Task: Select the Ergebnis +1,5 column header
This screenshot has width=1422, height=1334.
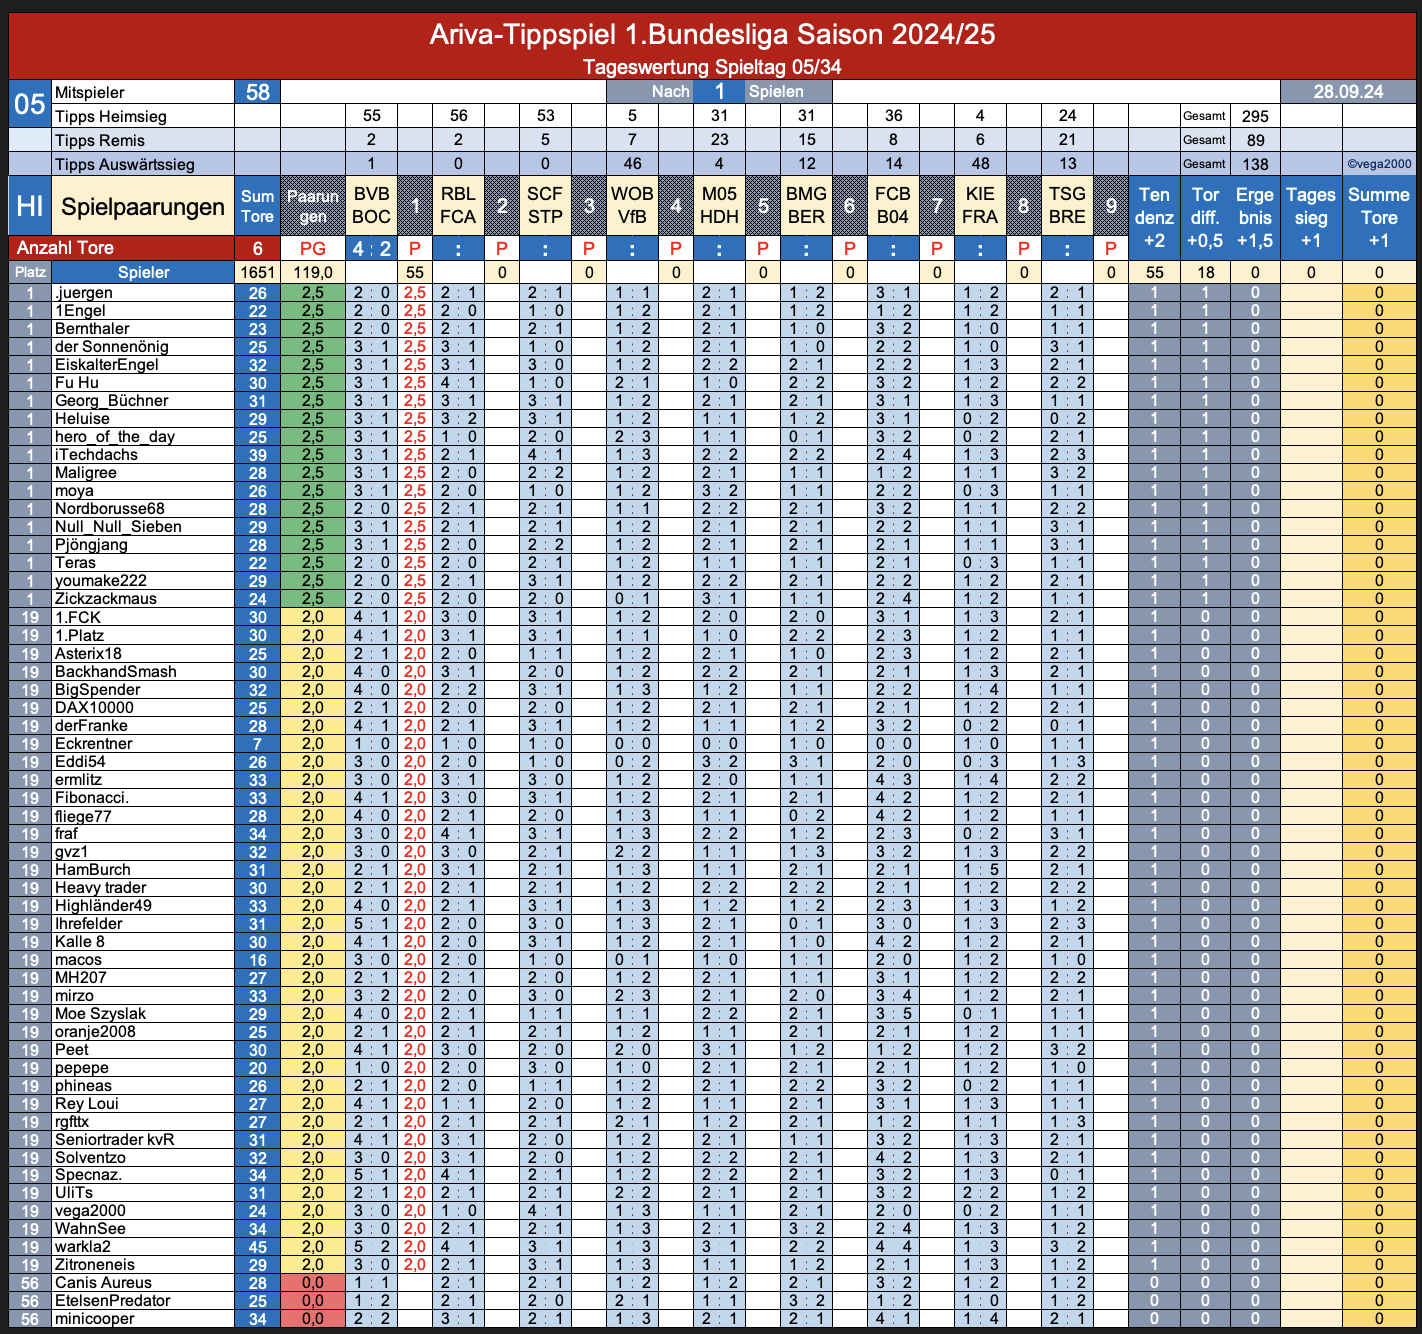Action: (1255, 218)
